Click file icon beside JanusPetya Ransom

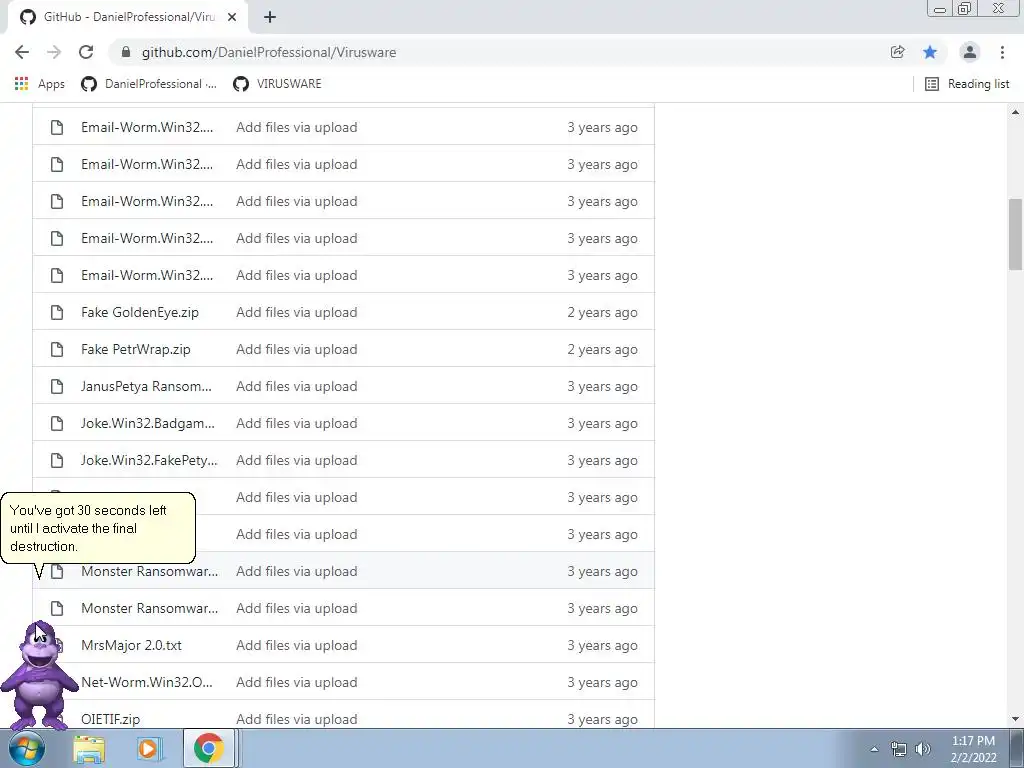(x=57, y=387)
